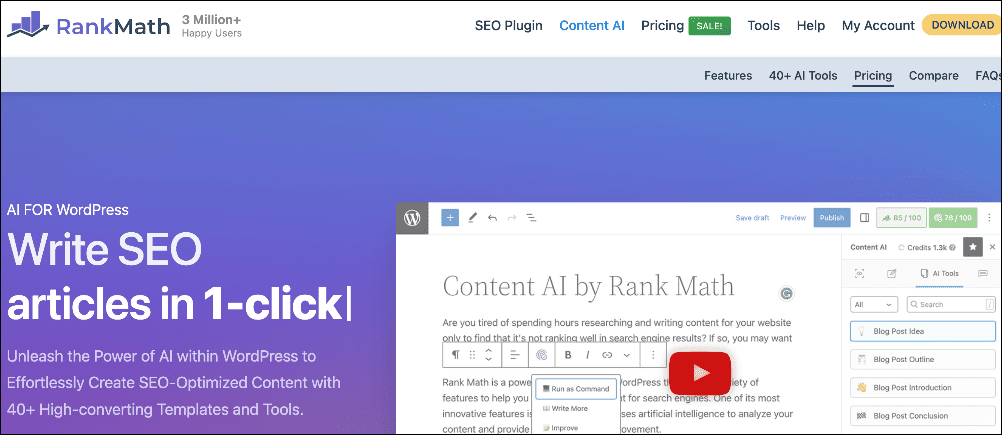Select the Blog Post Introduction tool
The width and height of the screenshot is (1002, 435).
pos(923,387)
